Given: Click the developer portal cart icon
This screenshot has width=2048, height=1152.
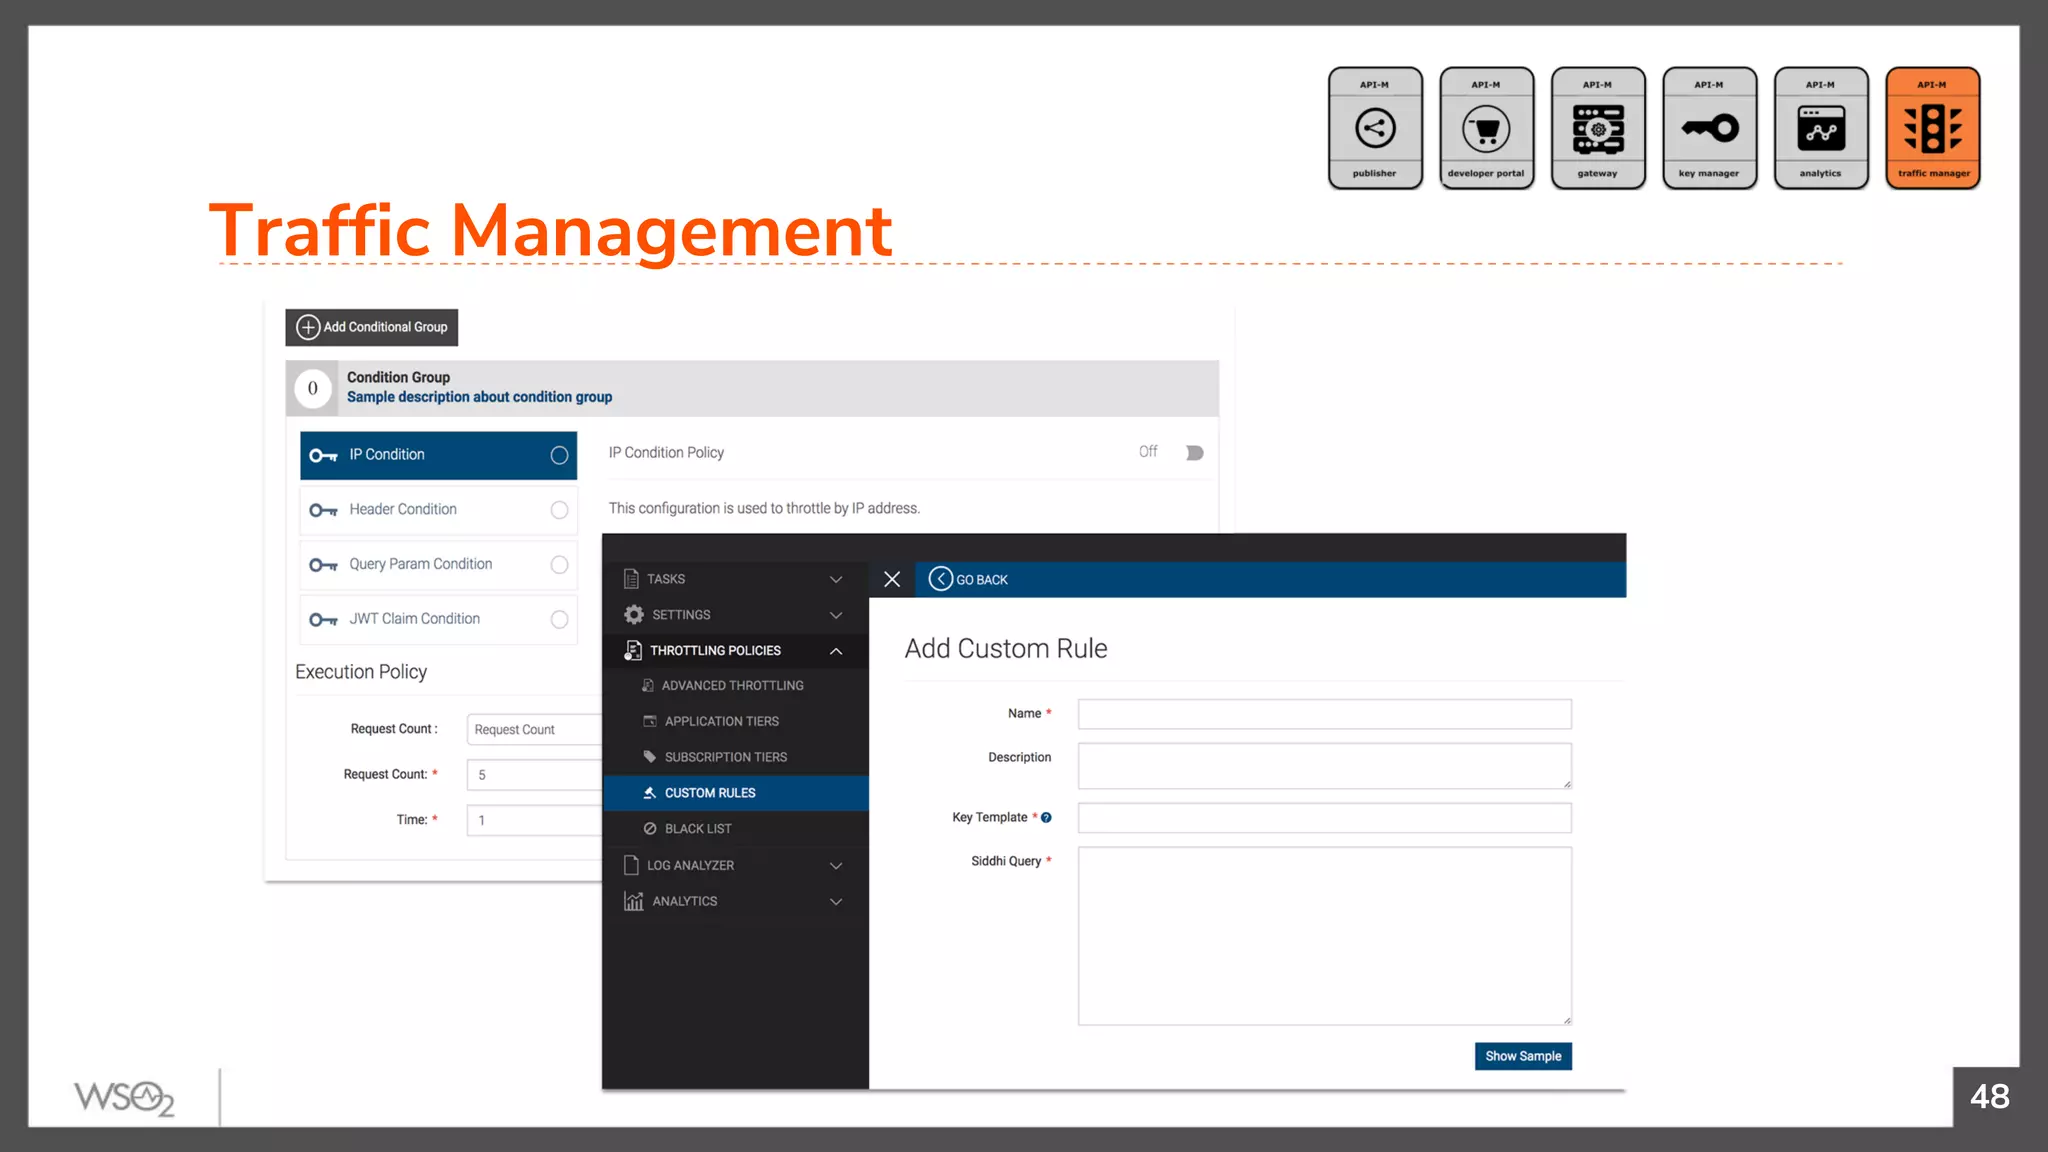Looking at the screenshot, I should click(x=1486, y=128).
